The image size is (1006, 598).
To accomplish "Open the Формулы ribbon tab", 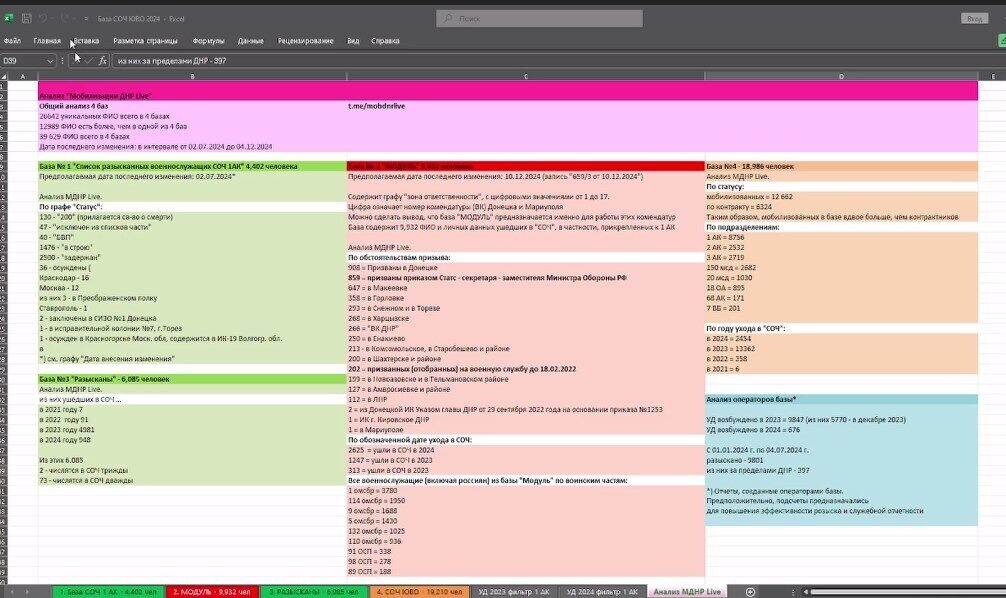I will (208, 41).
